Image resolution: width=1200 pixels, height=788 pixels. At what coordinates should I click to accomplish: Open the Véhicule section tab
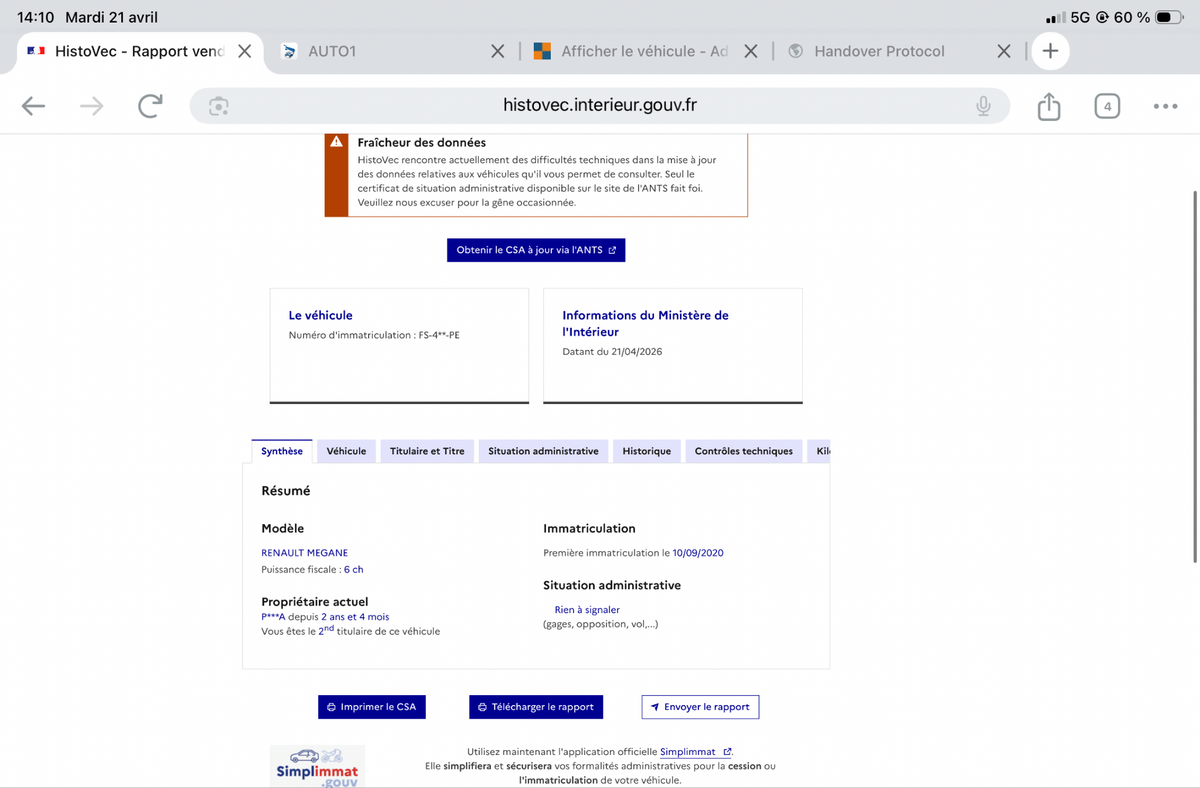point(346,451)
